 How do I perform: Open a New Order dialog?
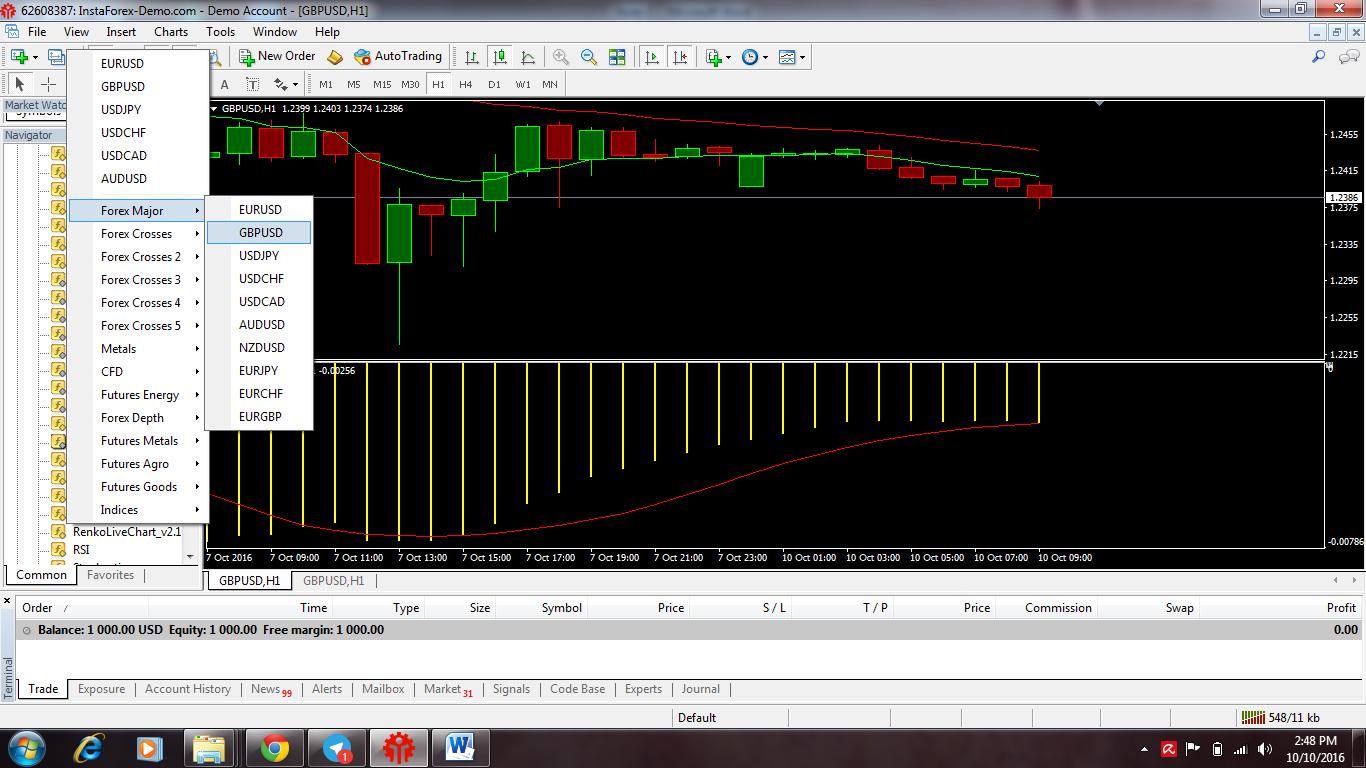point(278,57)
